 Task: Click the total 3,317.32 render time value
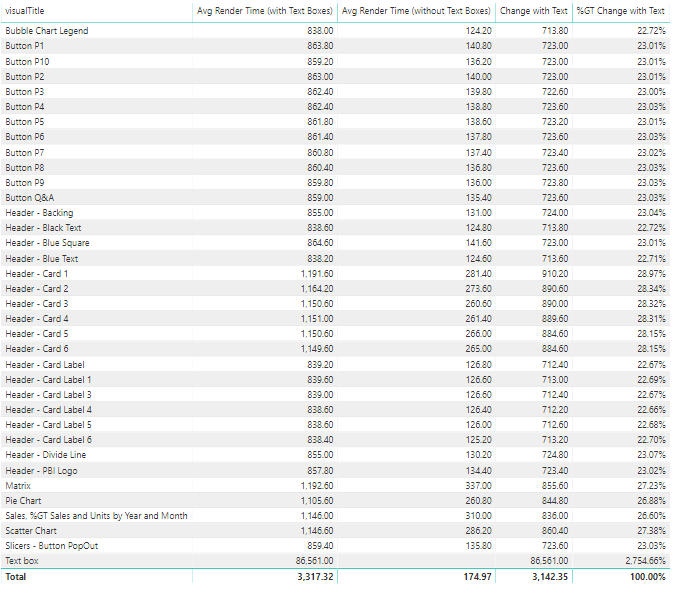[315, 577]
